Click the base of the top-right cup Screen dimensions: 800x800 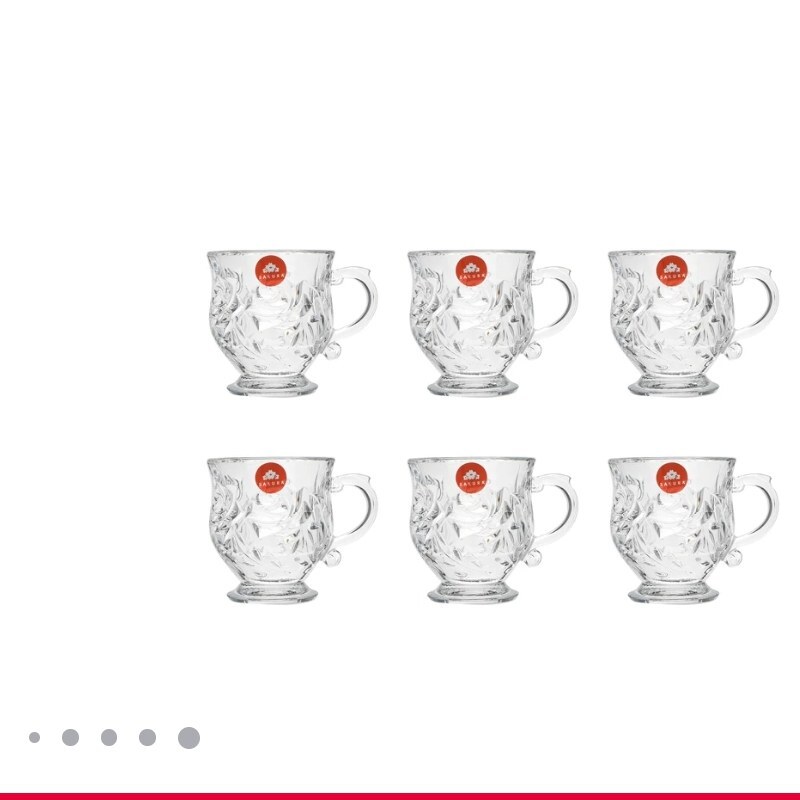673,386
